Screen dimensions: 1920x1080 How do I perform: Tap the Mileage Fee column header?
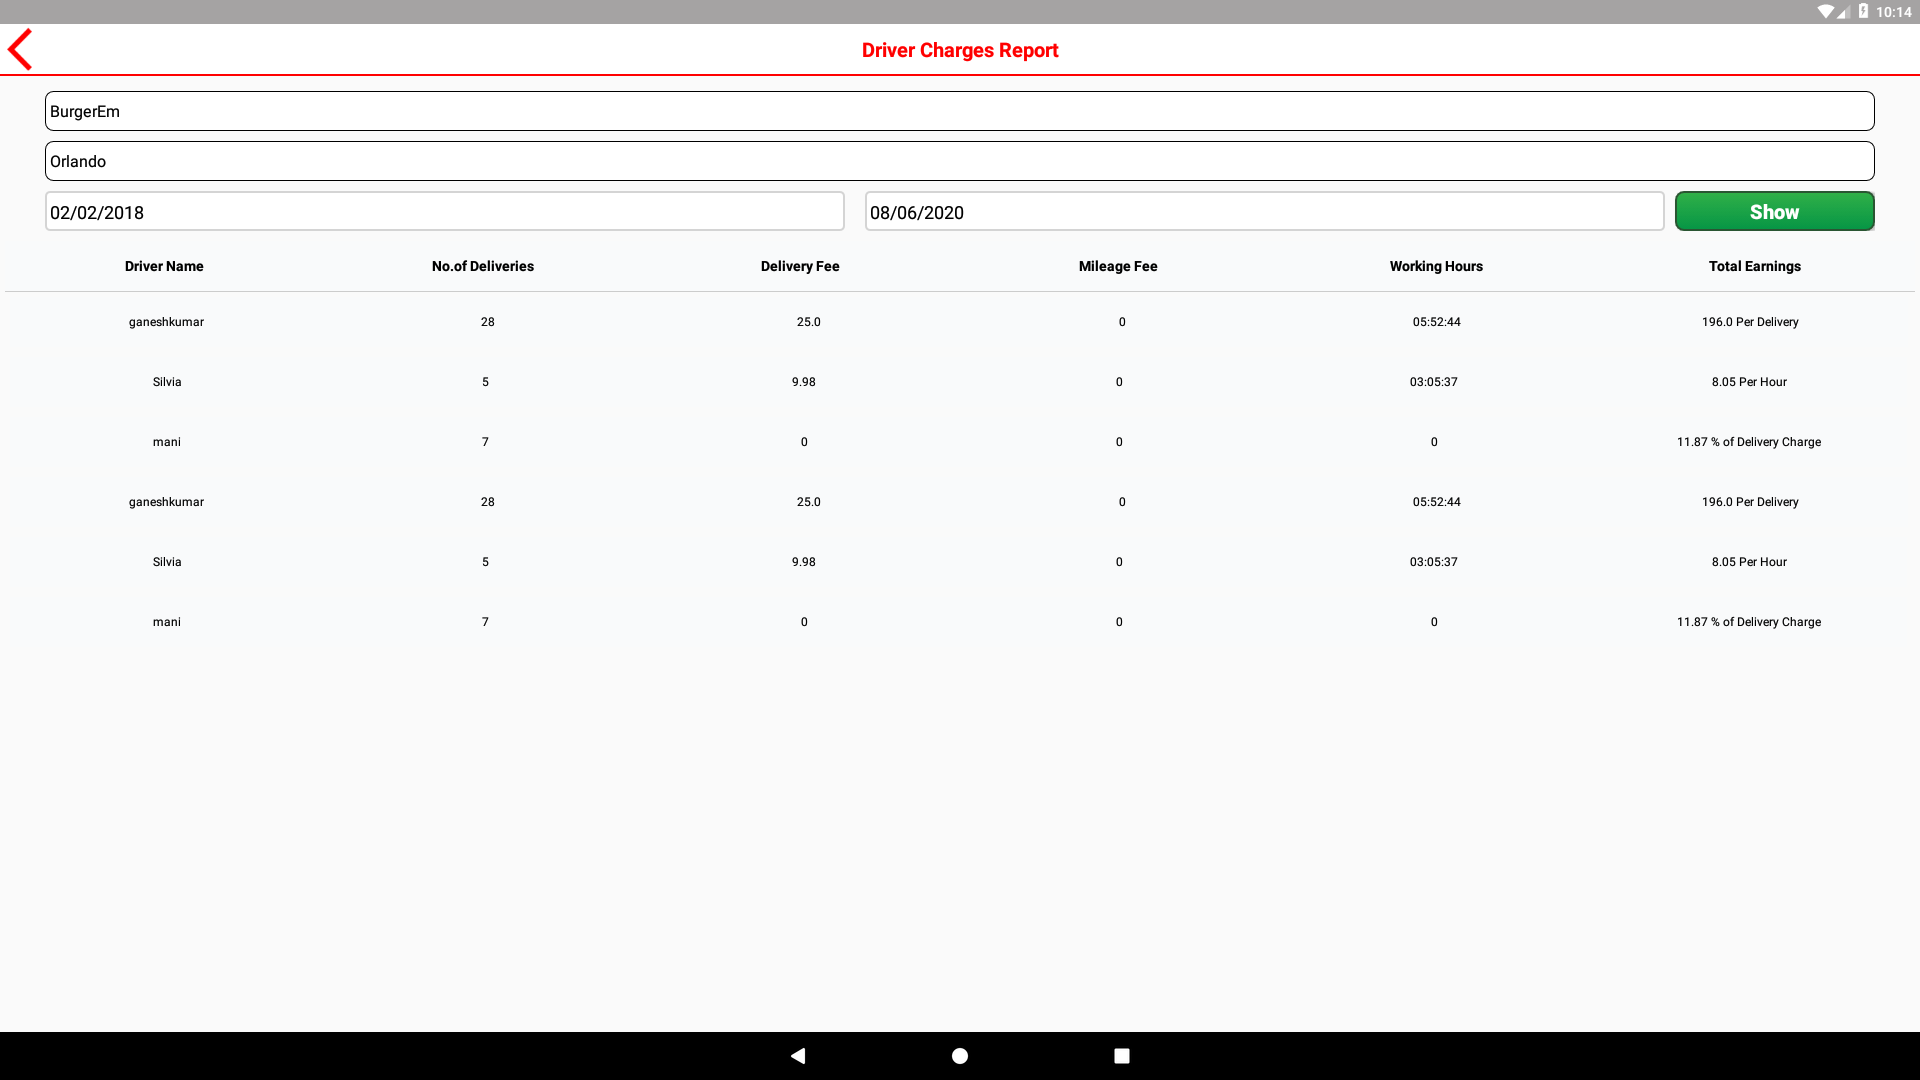tap(1117, 266)
